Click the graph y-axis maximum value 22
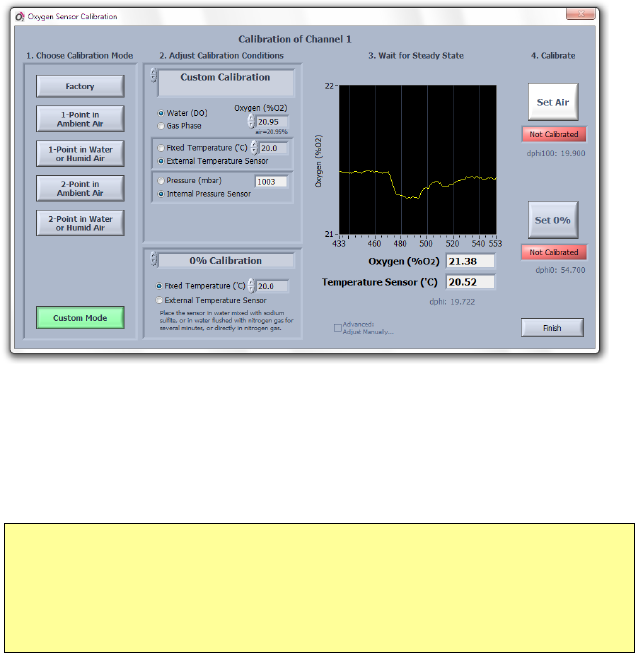This screenshot has width=635, height=653. [329, 86]
